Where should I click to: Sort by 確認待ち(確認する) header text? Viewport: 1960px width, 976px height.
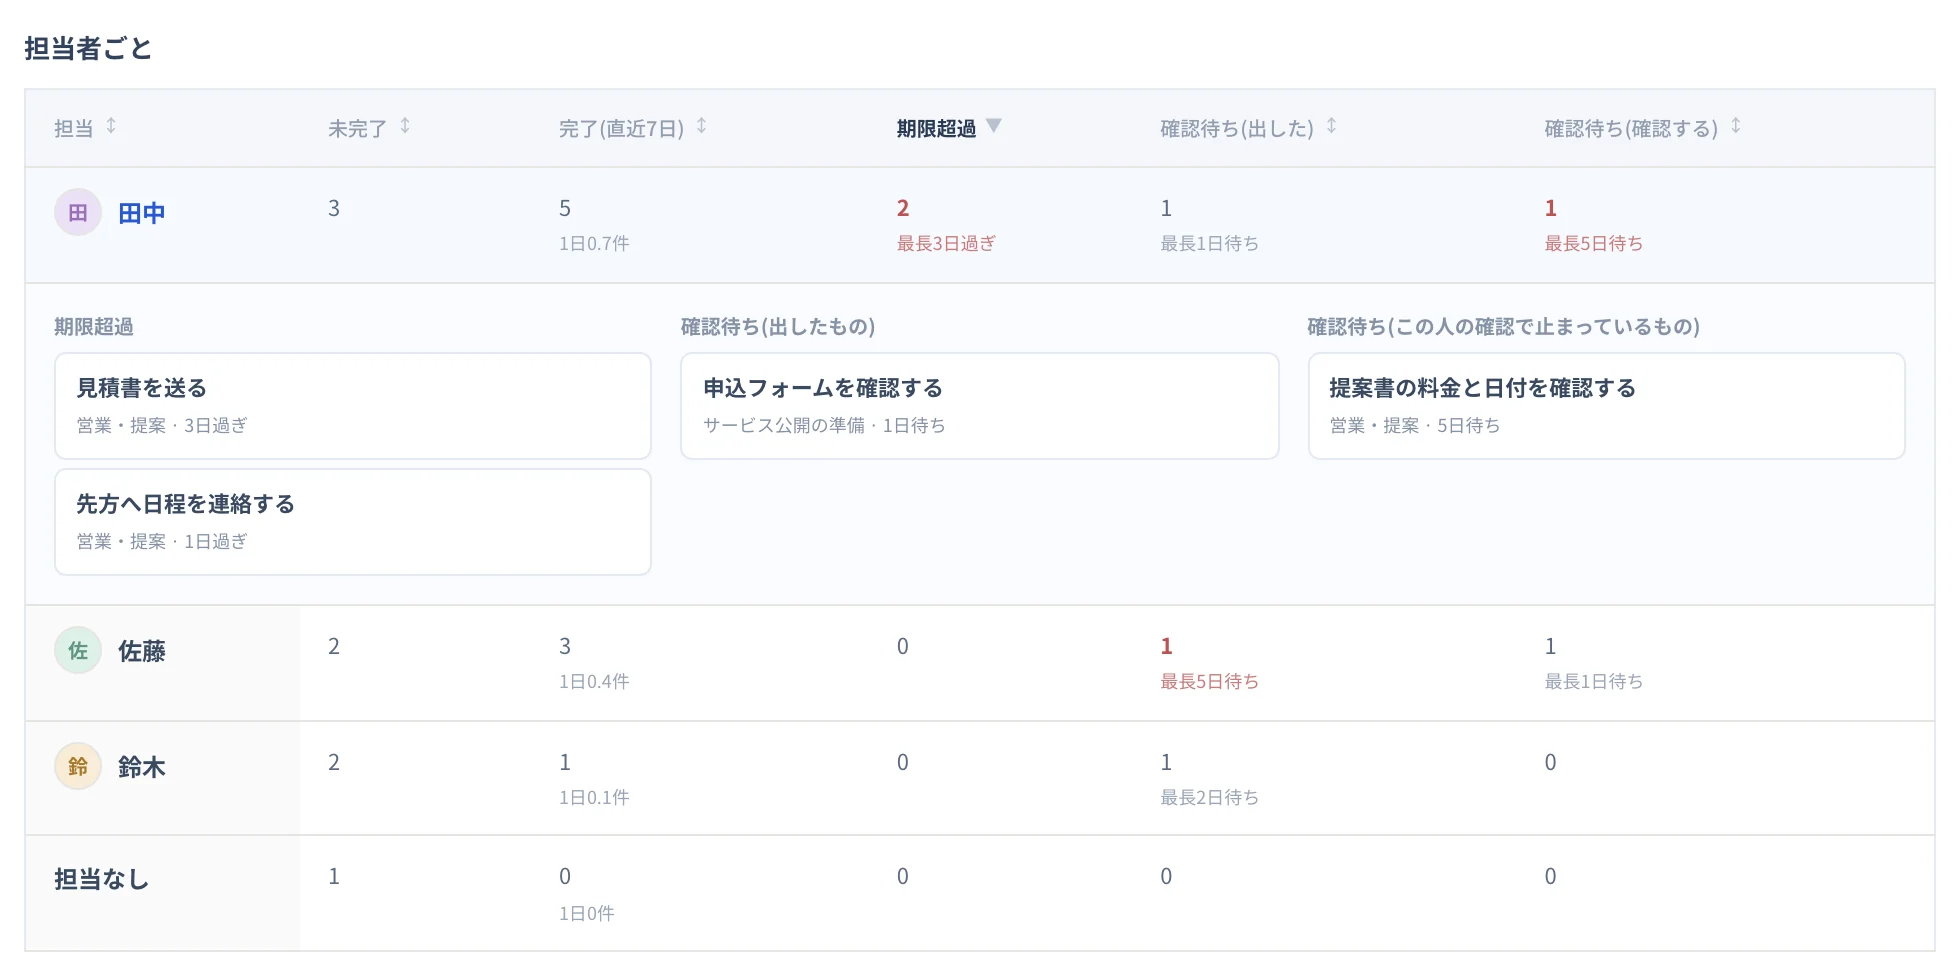1631,128
